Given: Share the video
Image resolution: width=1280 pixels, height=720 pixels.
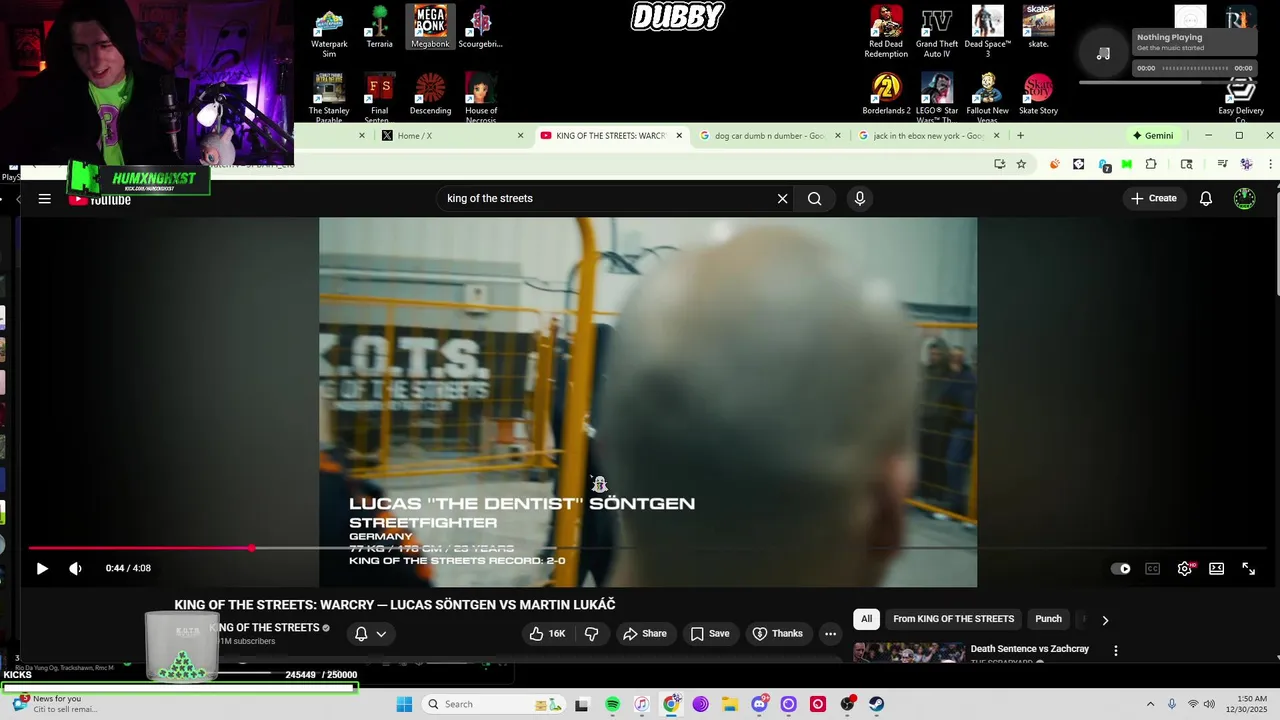Looking at the screenshot, I should pos(644,634).
